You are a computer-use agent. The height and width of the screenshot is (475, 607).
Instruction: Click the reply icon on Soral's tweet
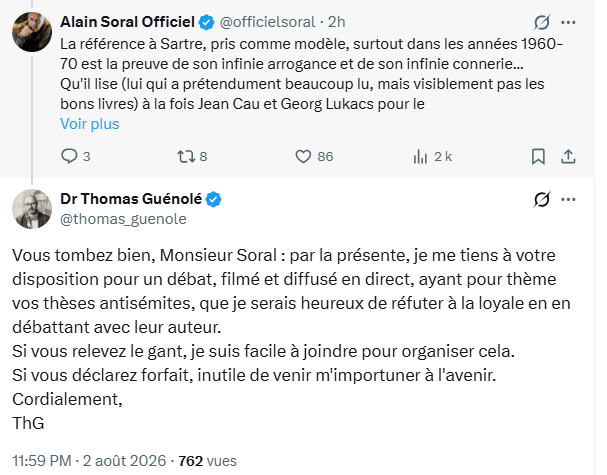[69, 156]
